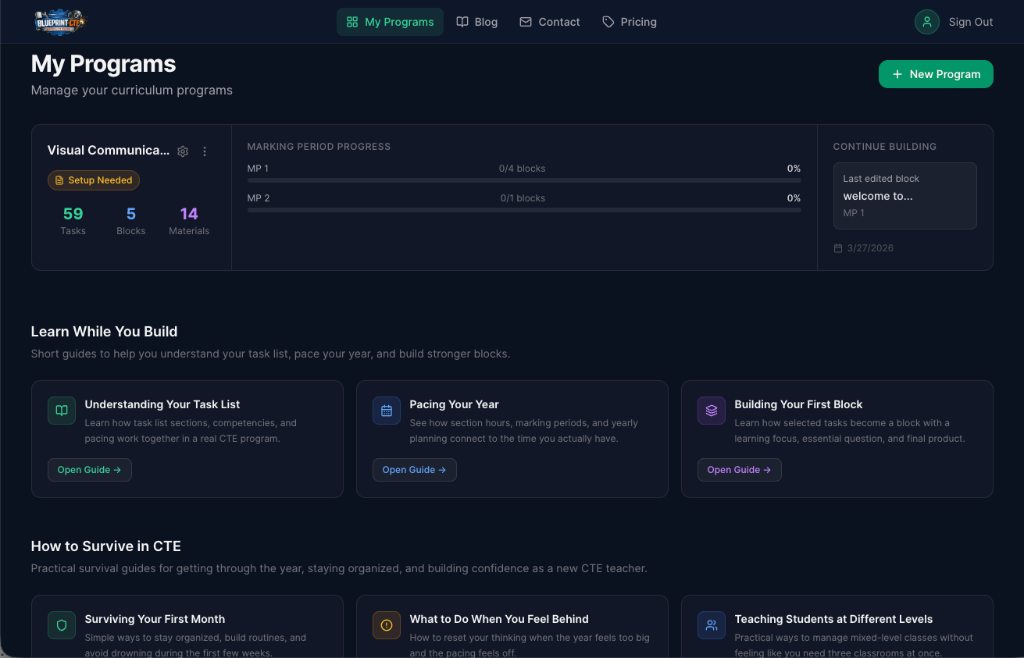Click the 0/4 blocks label
1024x658 pixels.
pyautogui.click(x=522, y=168)
